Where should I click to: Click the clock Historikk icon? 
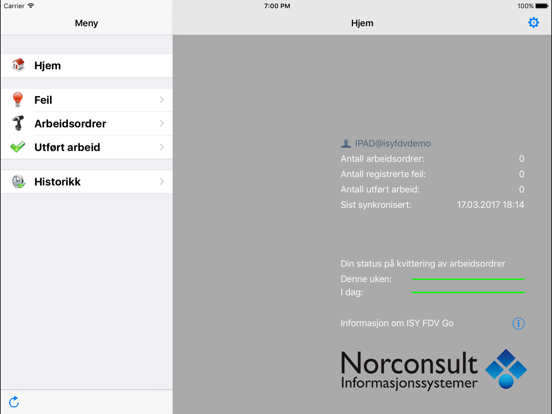[18, 181]
